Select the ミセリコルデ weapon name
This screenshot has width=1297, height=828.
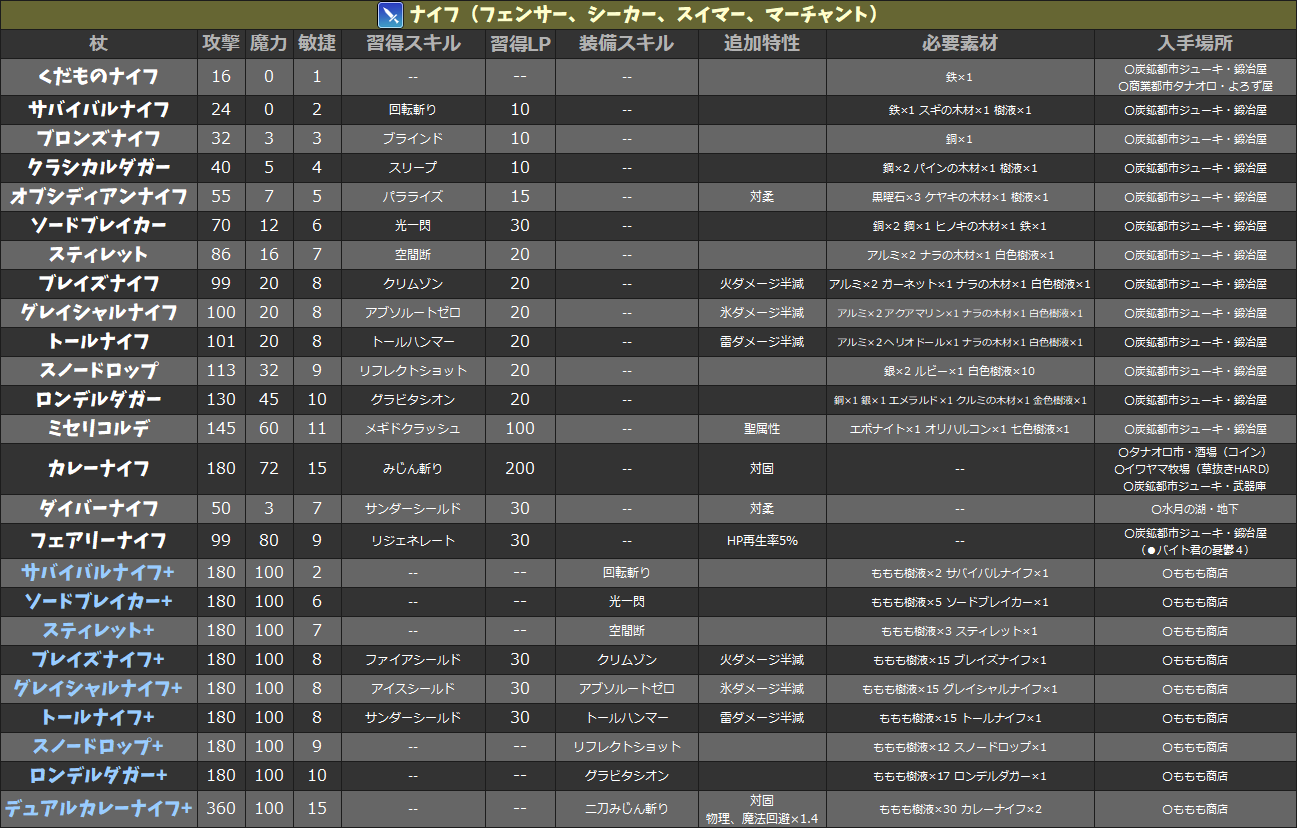point(99,429)
